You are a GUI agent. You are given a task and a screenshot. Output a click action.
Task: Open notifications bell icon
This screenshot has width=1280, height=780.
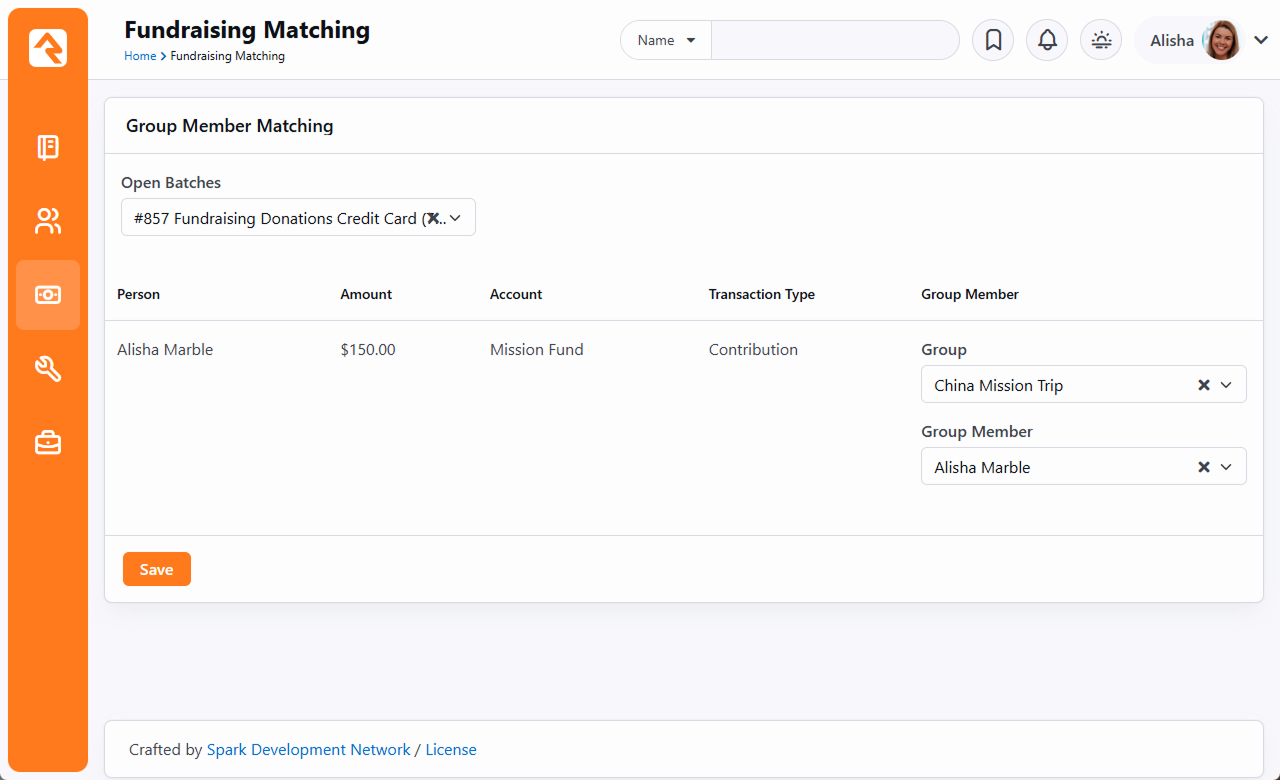coord(1047,40)
